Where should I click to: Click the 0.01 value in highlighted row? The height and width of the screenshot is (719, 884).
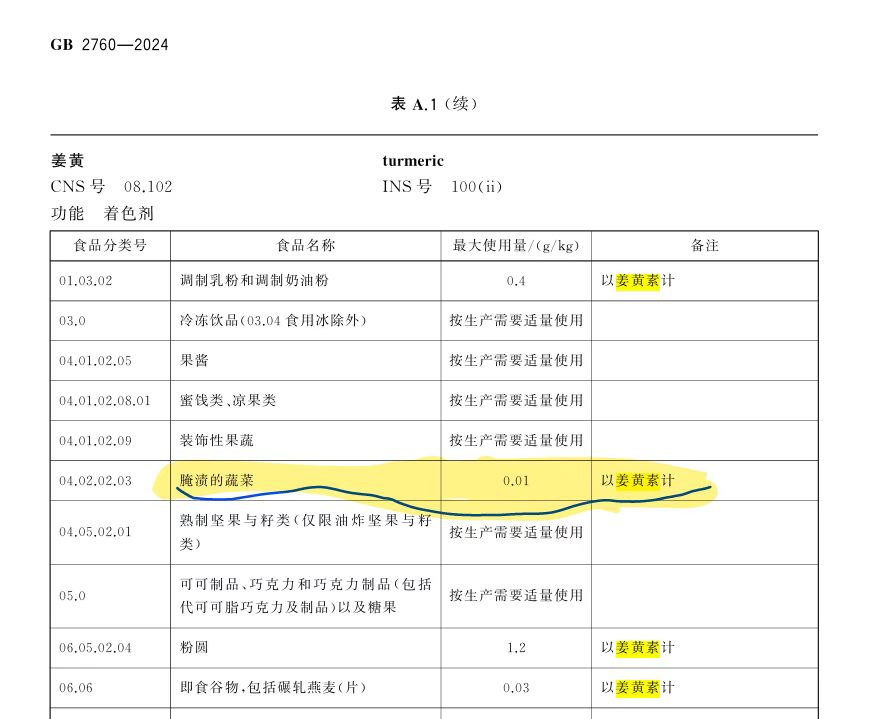pos(515,481)
